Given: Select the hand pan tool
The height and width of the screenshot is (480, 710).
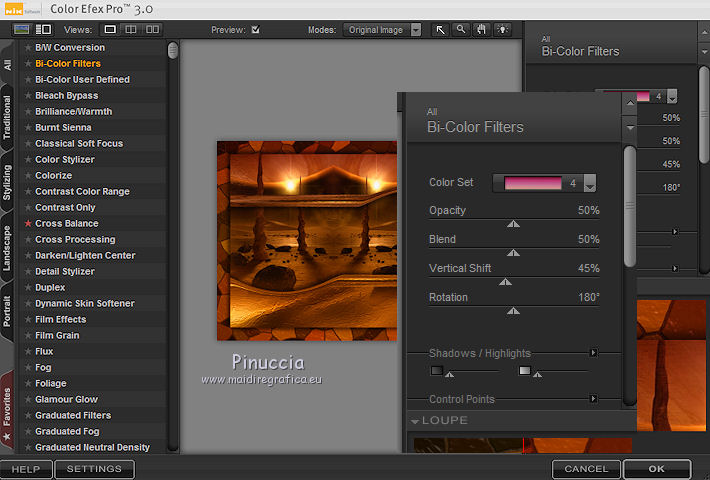Looking at the screenshot, I should pos(481,30).
